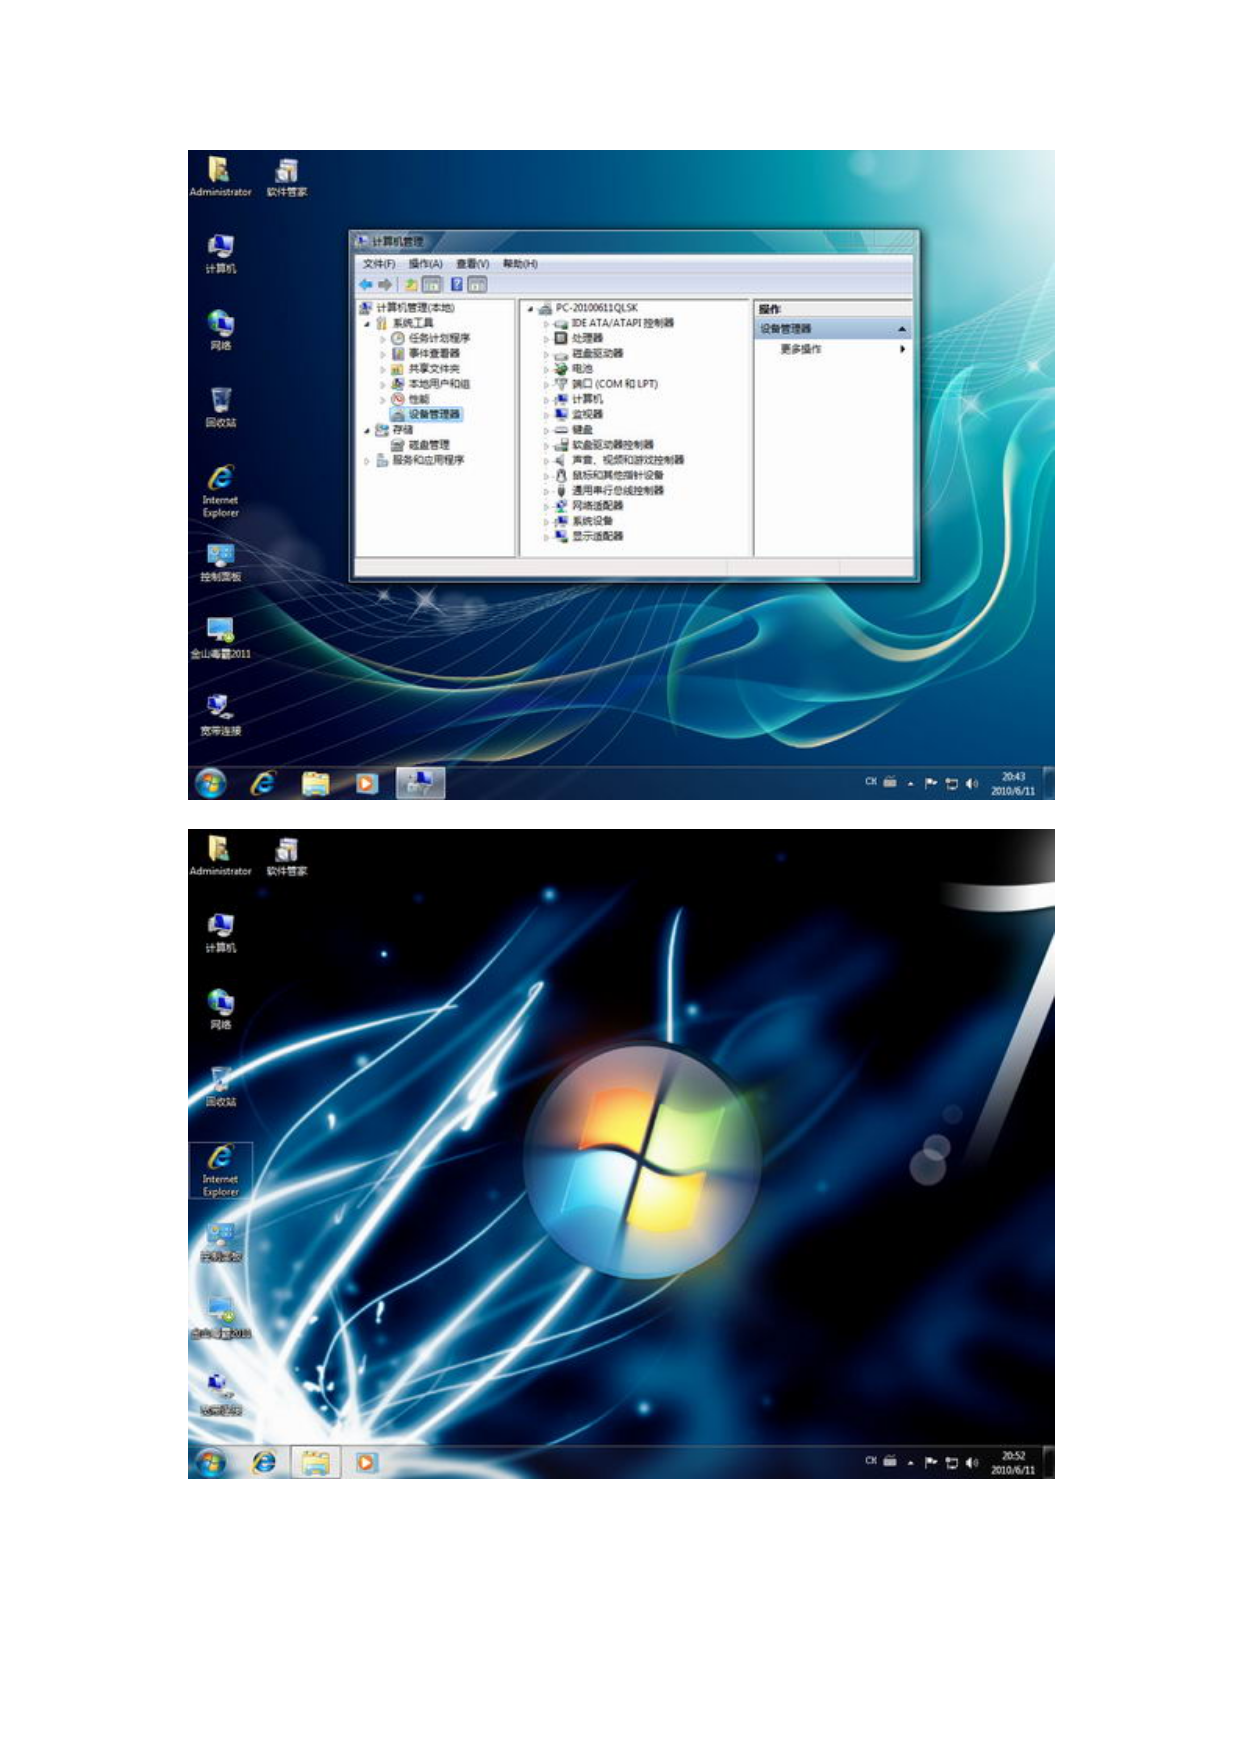Open the 操作(A) menu
This screenshot has height=1754, width=1241.
425,264
